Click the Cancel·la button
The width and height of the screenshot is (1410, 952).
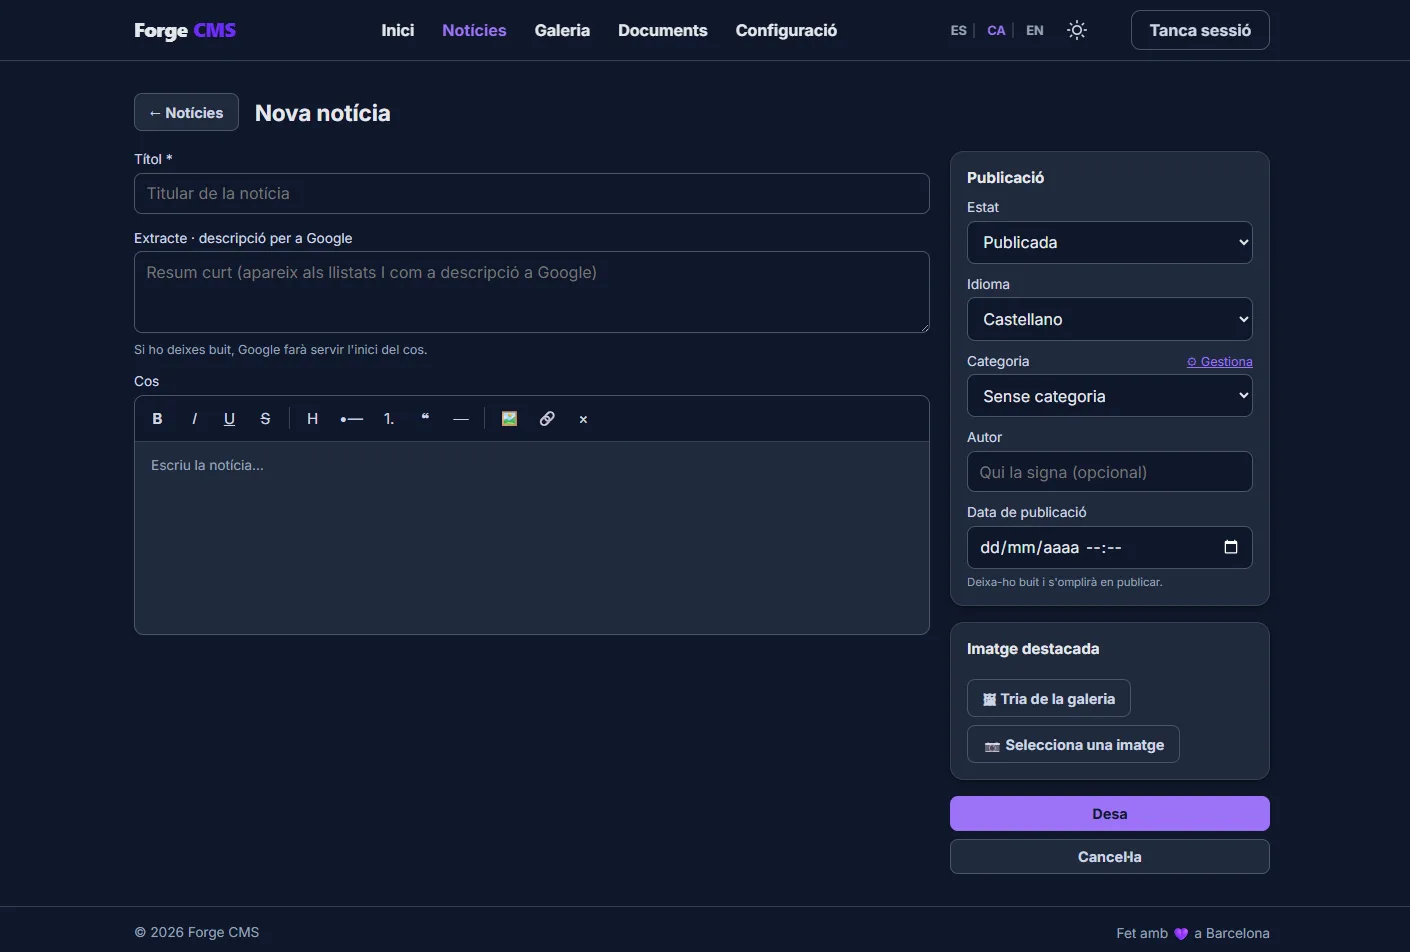(x=1109, y=856)
